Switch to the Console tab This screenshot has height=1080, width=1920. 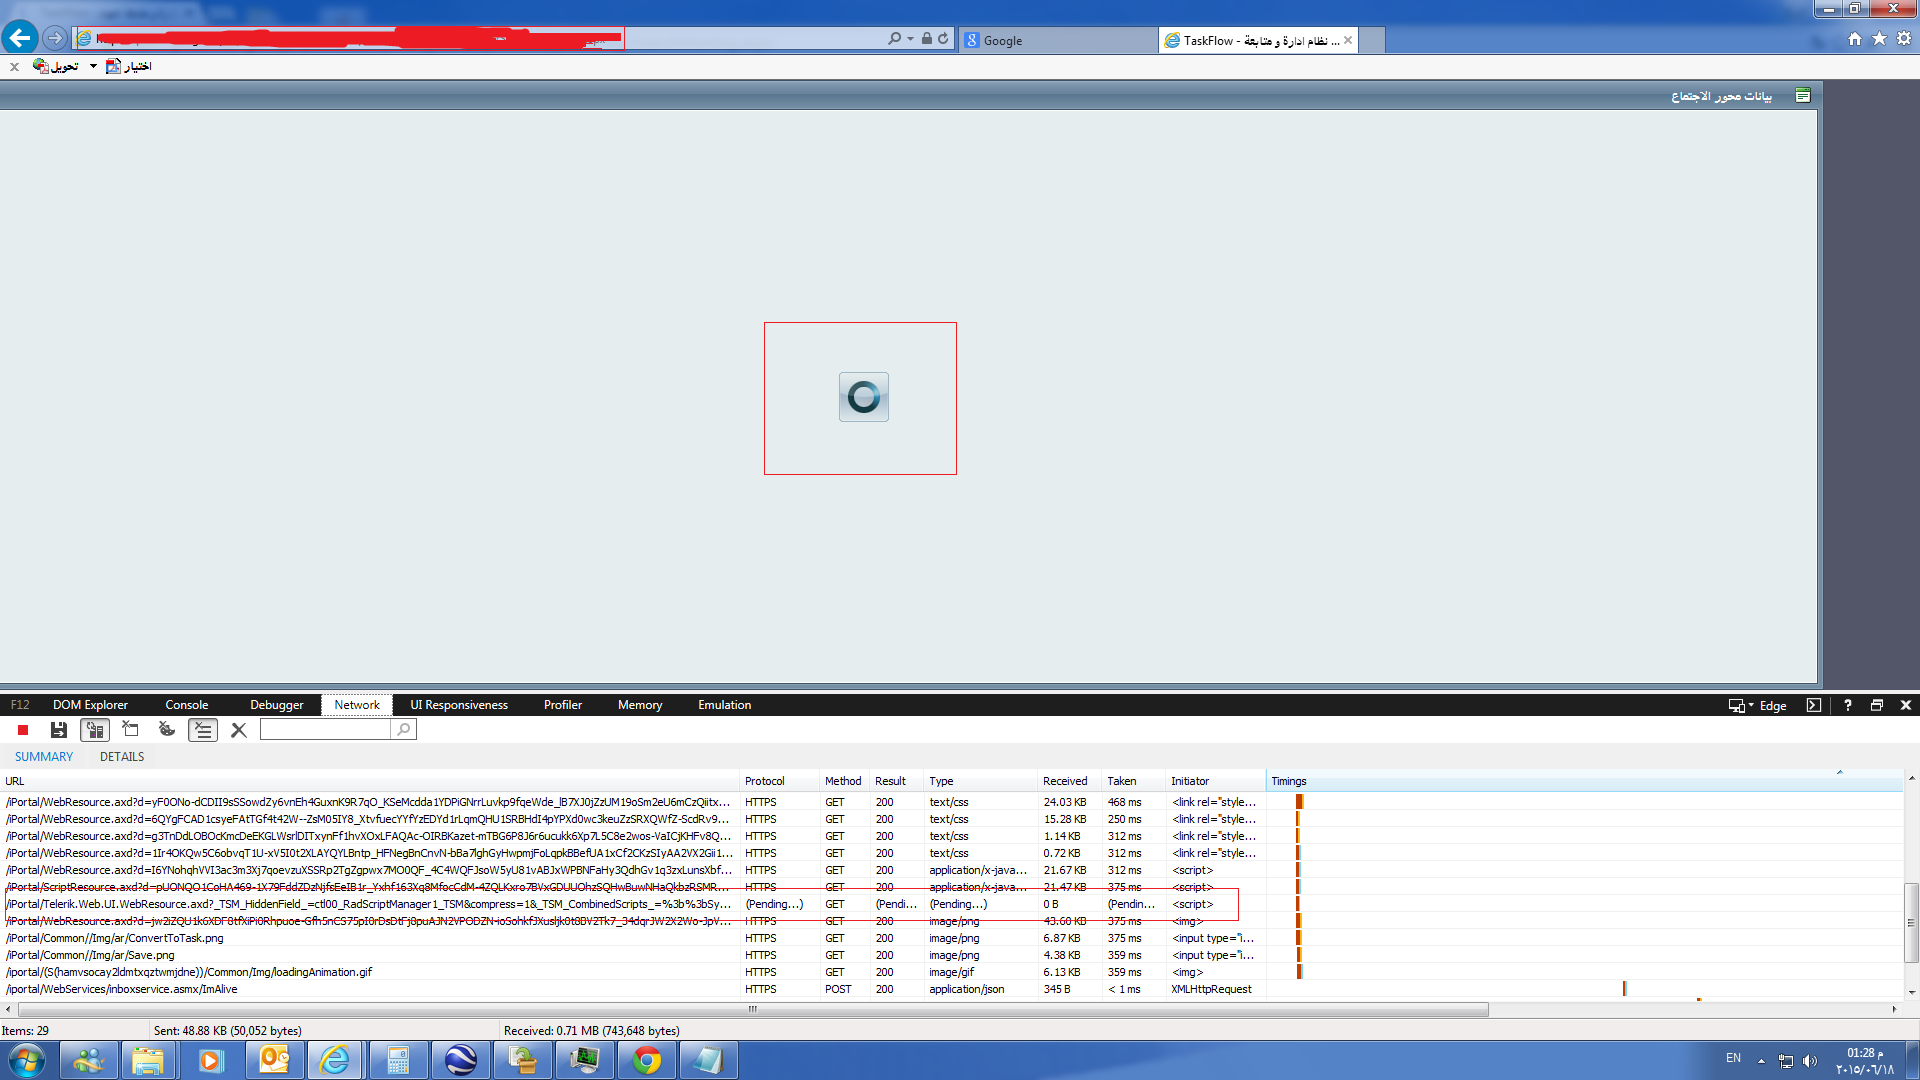click(x=187, y=705)
